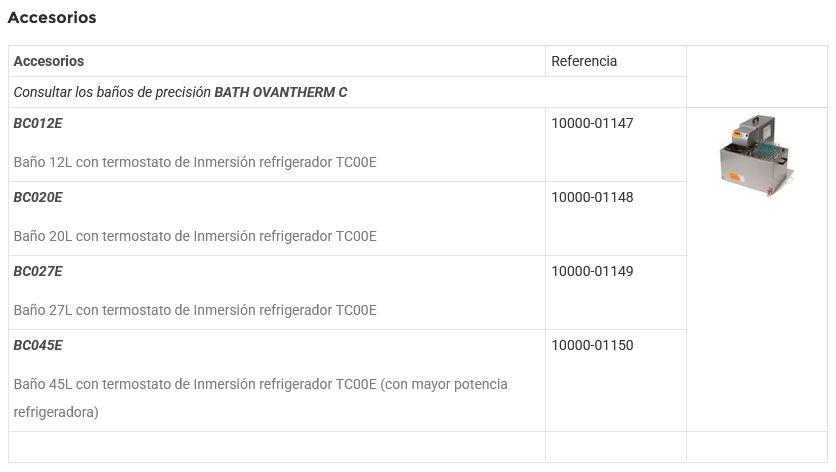Click reference number 10000-01150

[x=592, y=345]
